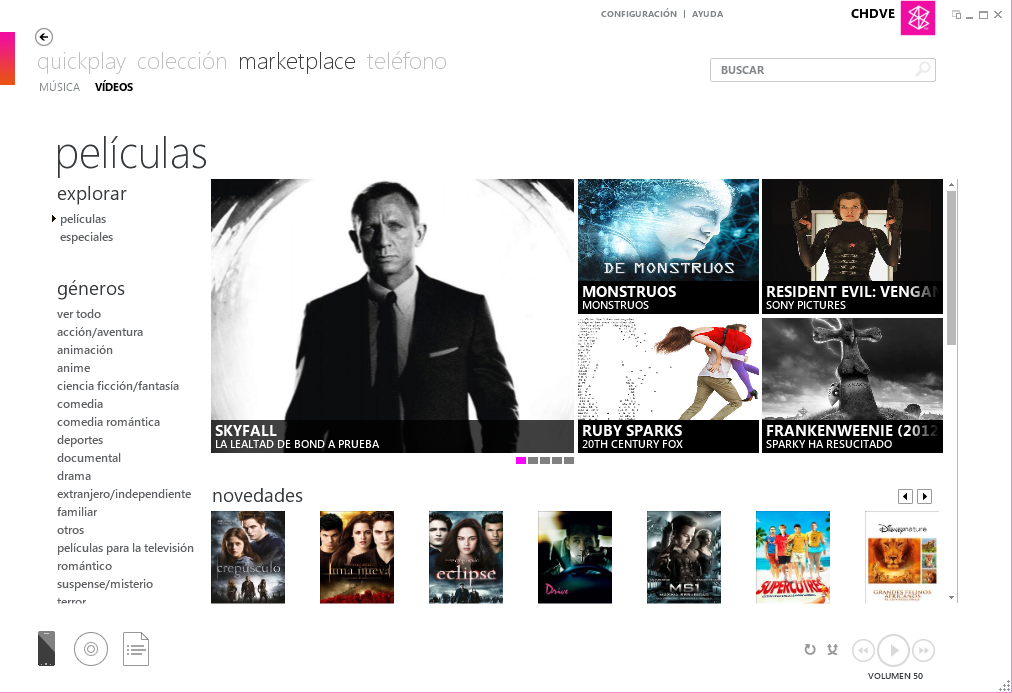This screenshot has height=693, width=1012.
Task: Browse the deportes genre
Action: [x=80, y=440]
